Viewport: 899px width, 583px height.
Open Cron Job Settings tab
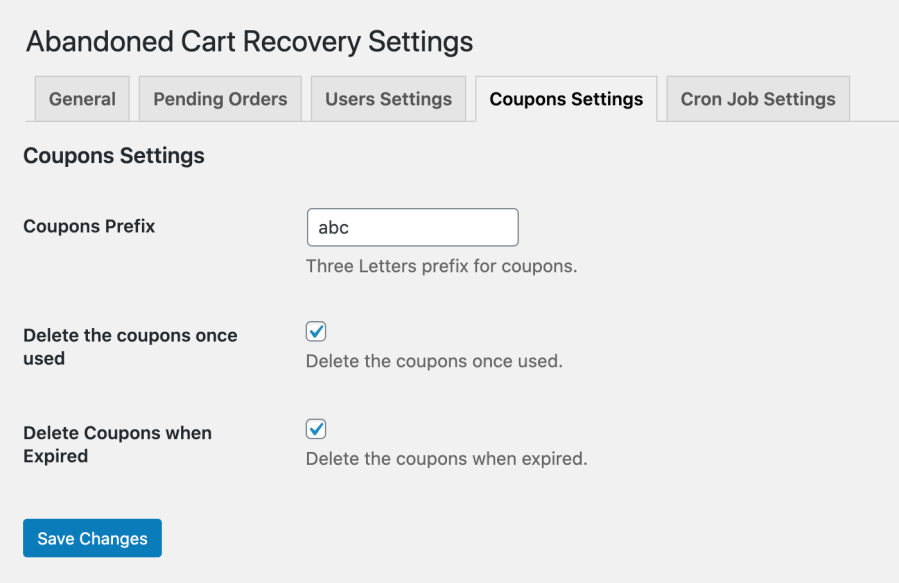758,99
